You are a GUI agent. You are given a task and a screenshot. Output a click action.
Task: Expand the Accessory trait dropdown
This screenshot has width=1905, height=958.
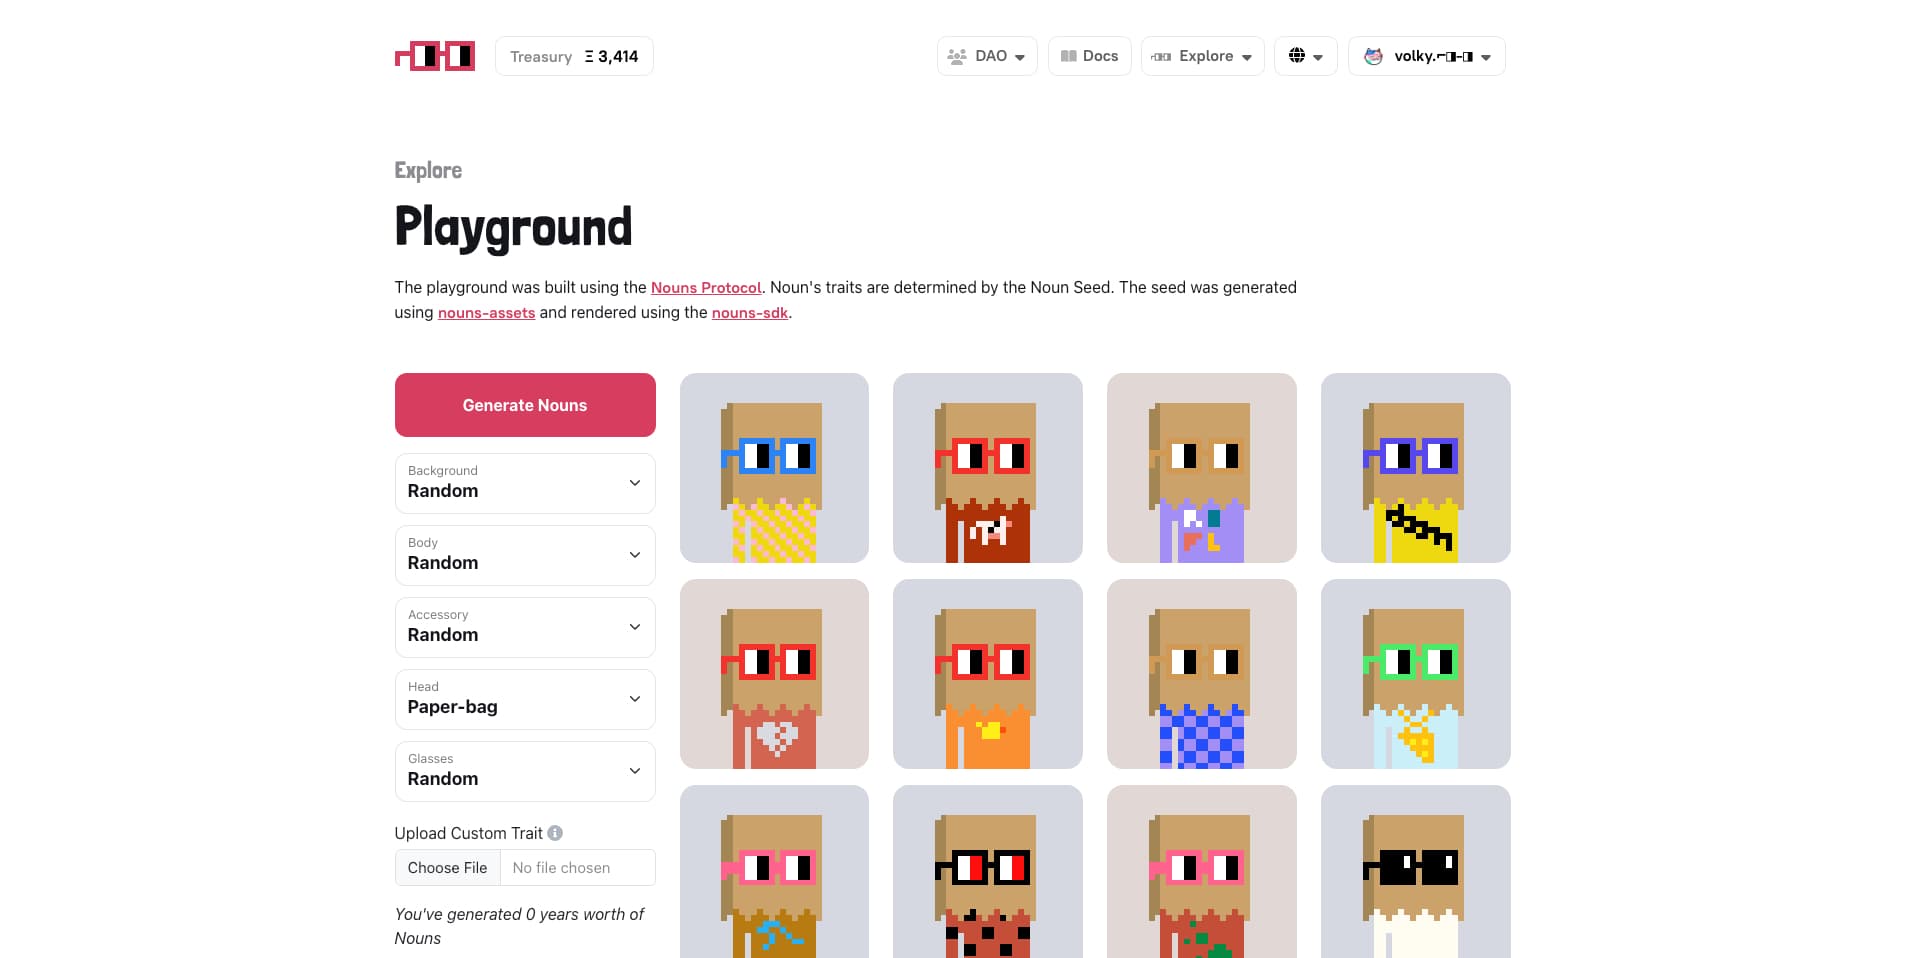(525, 627)
